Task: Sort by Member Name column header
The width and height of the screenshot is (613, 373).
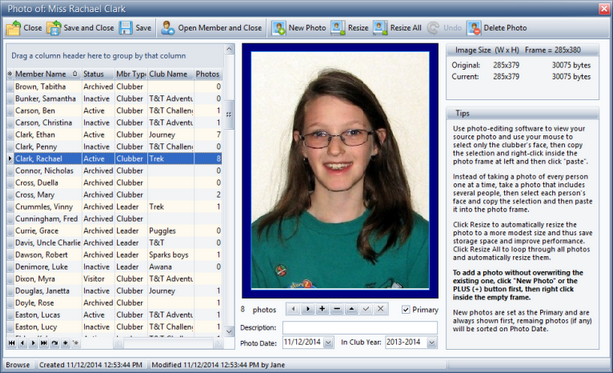Action: click(x=47, y=74)
